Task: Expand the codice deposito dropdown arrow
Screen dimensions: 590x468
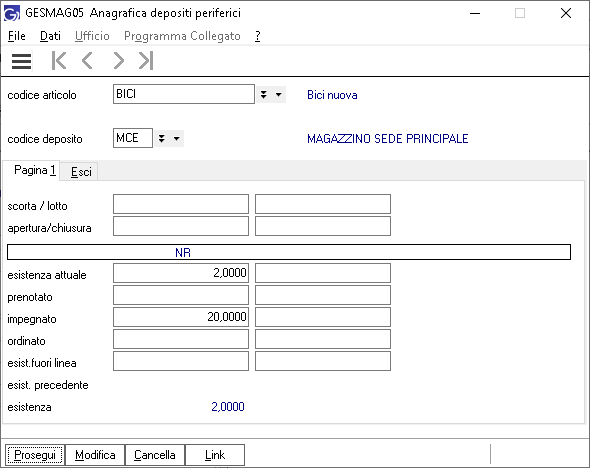Action: click(x=176, y=138)
